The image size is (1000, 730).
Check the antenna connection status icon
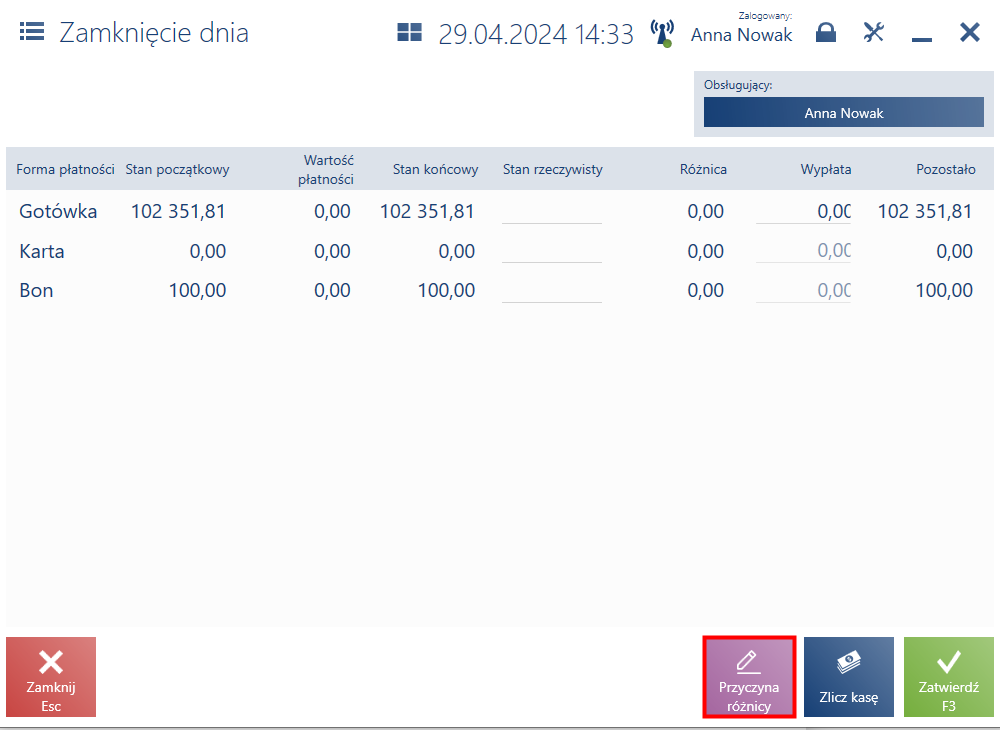click(662, 33)
